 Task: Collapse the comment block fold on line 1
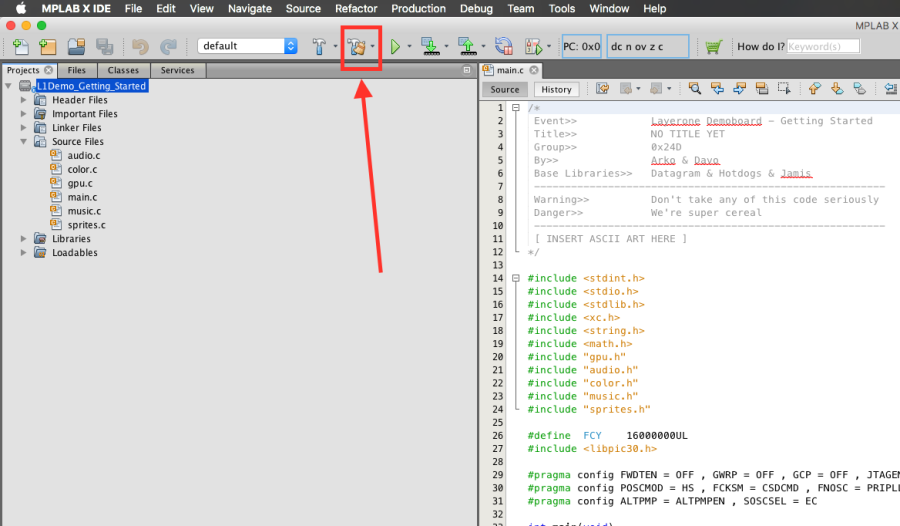coord(515,108)
